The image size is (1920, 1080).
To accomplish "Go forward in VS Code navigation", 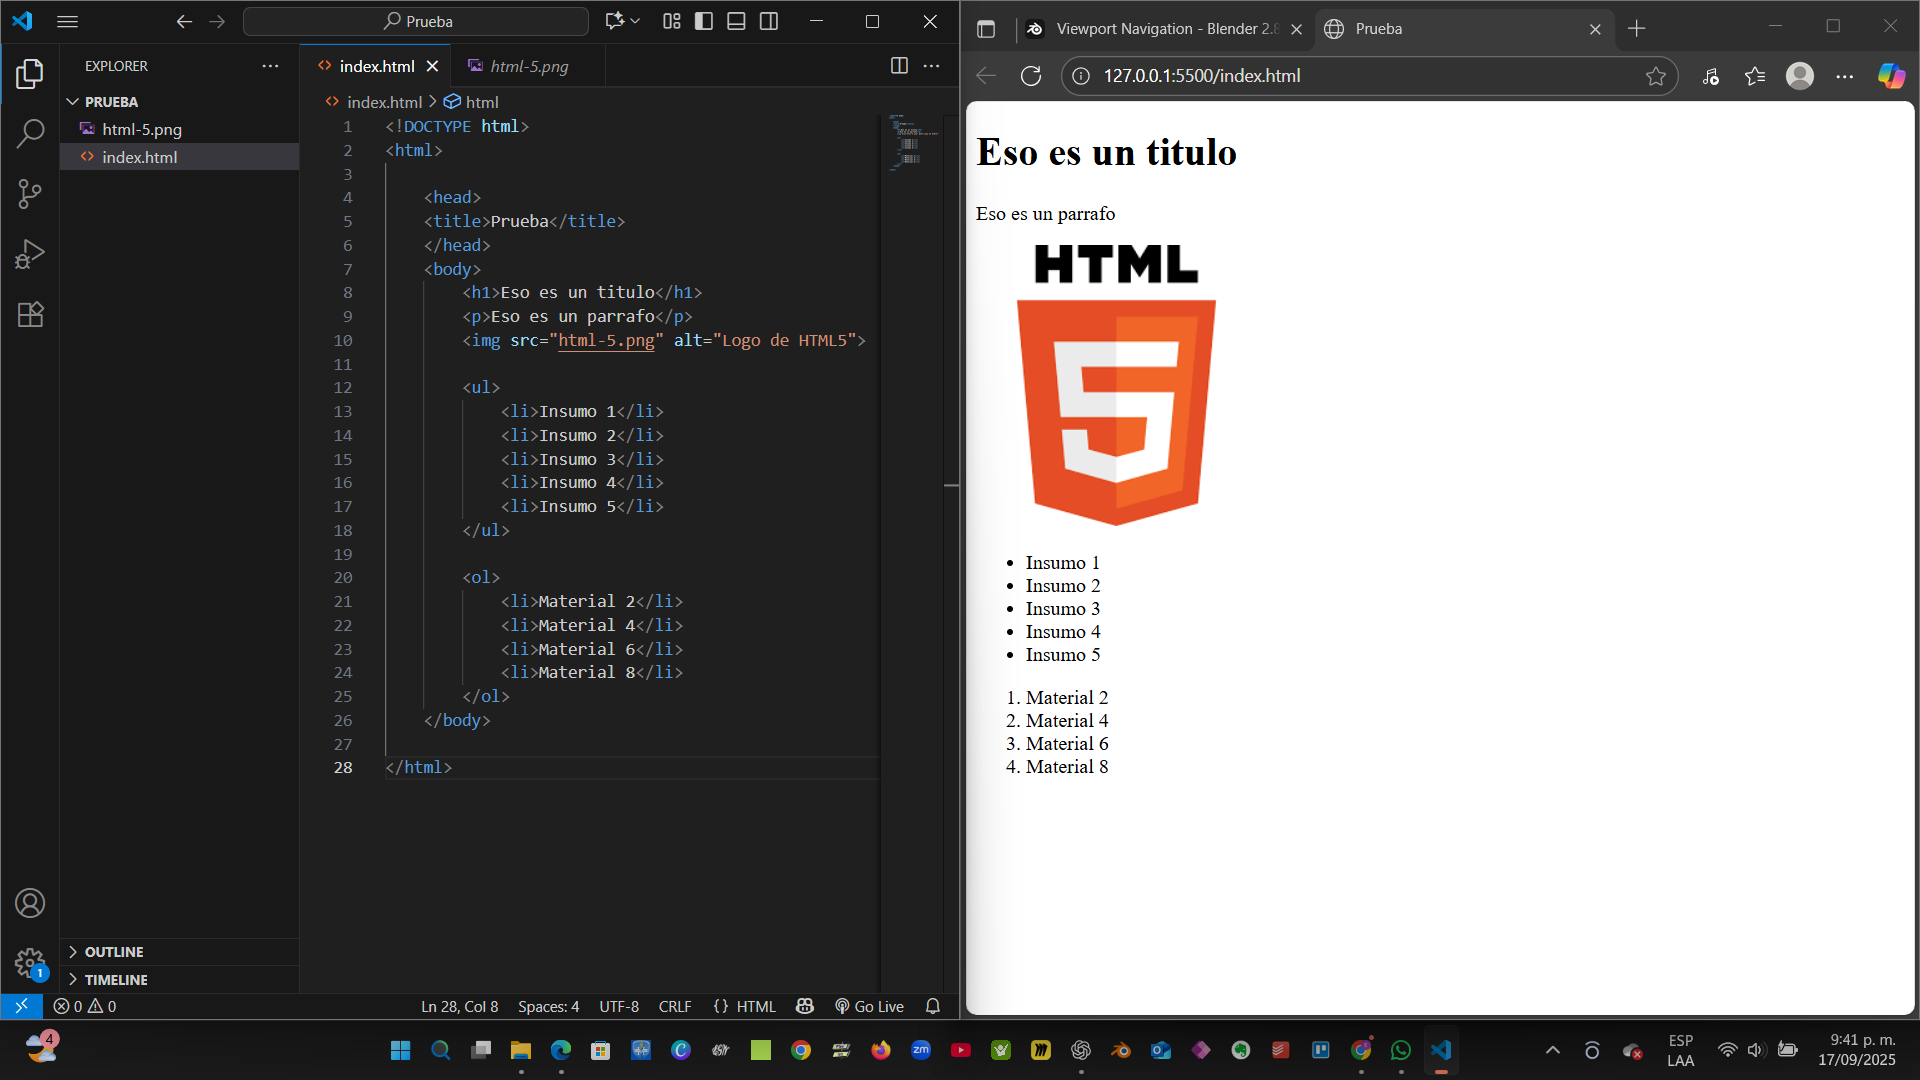I will coord(217,21).
